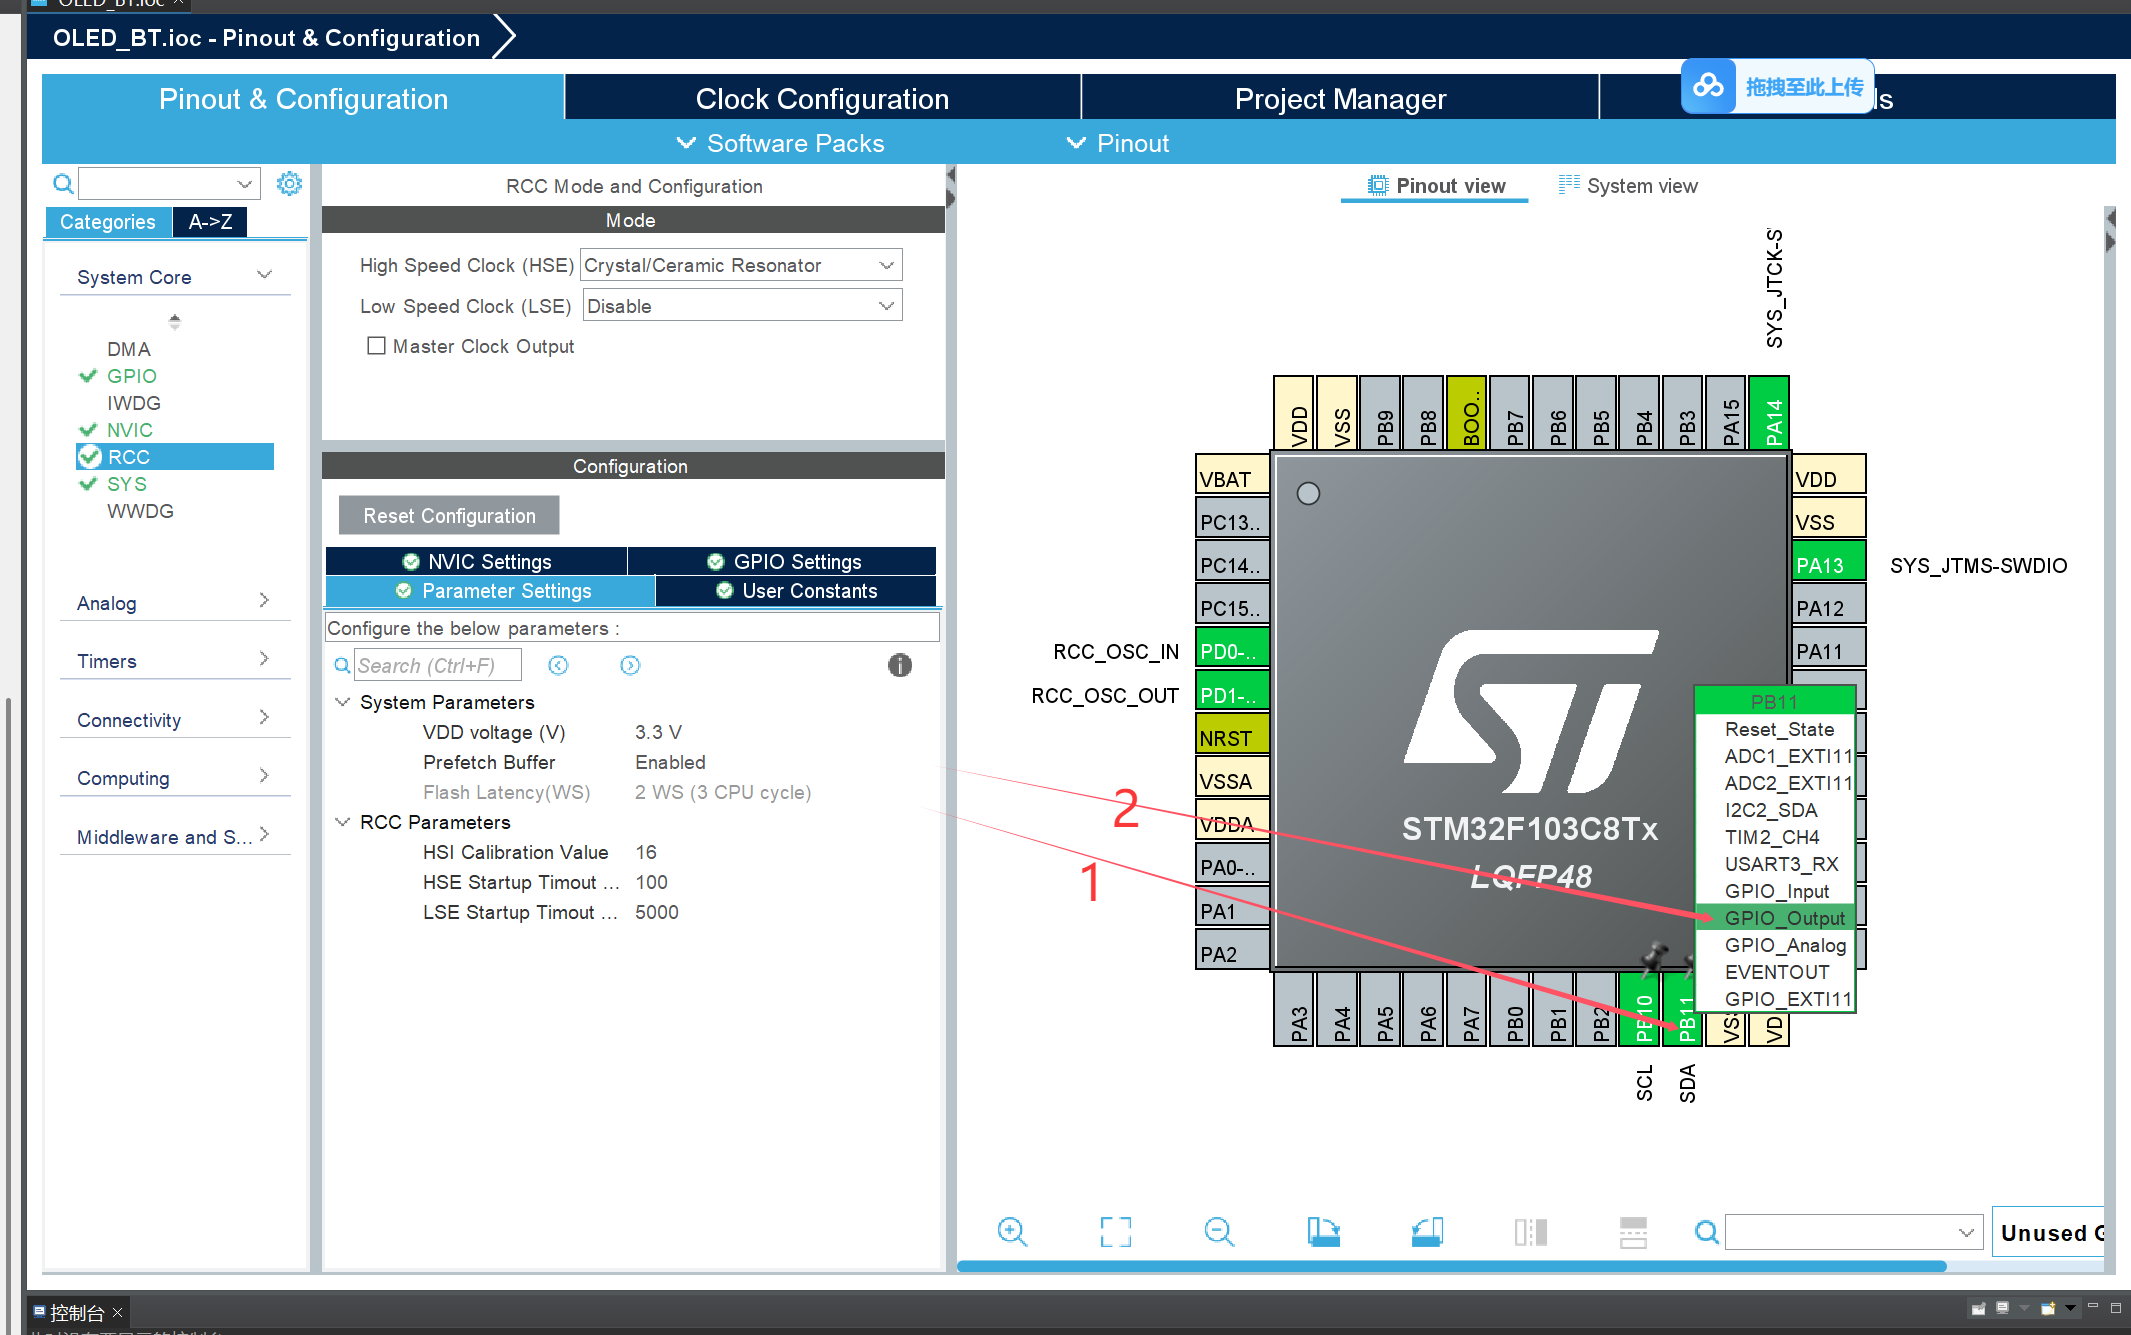Select GPIO_Output in the PB11 menu
This screenshot has width=2131, height=1335.
pos(1784,918)
